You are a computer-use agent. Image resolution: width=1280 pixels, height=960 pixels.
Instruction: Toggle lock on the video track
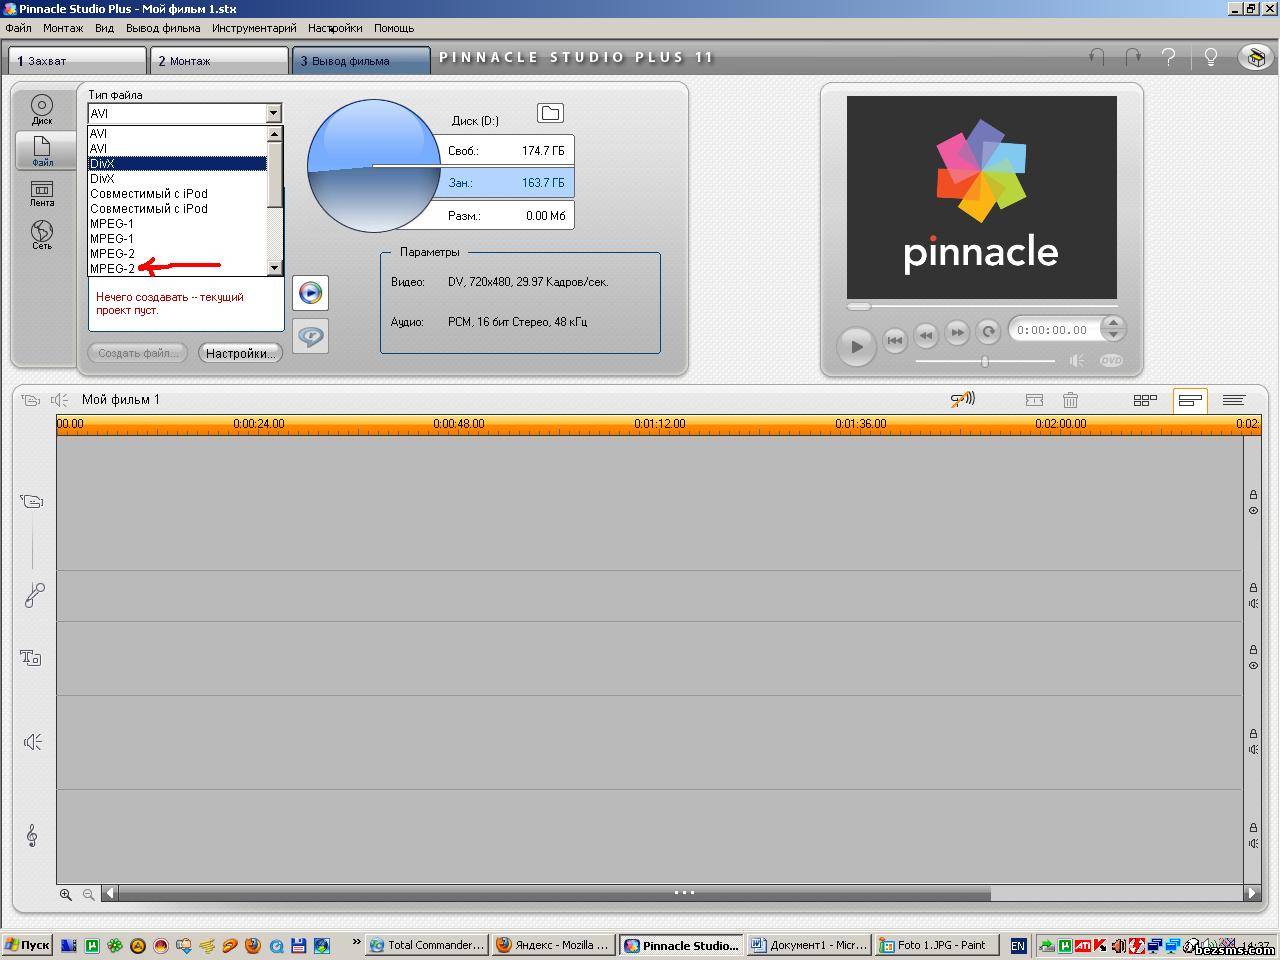[1253, 494]
